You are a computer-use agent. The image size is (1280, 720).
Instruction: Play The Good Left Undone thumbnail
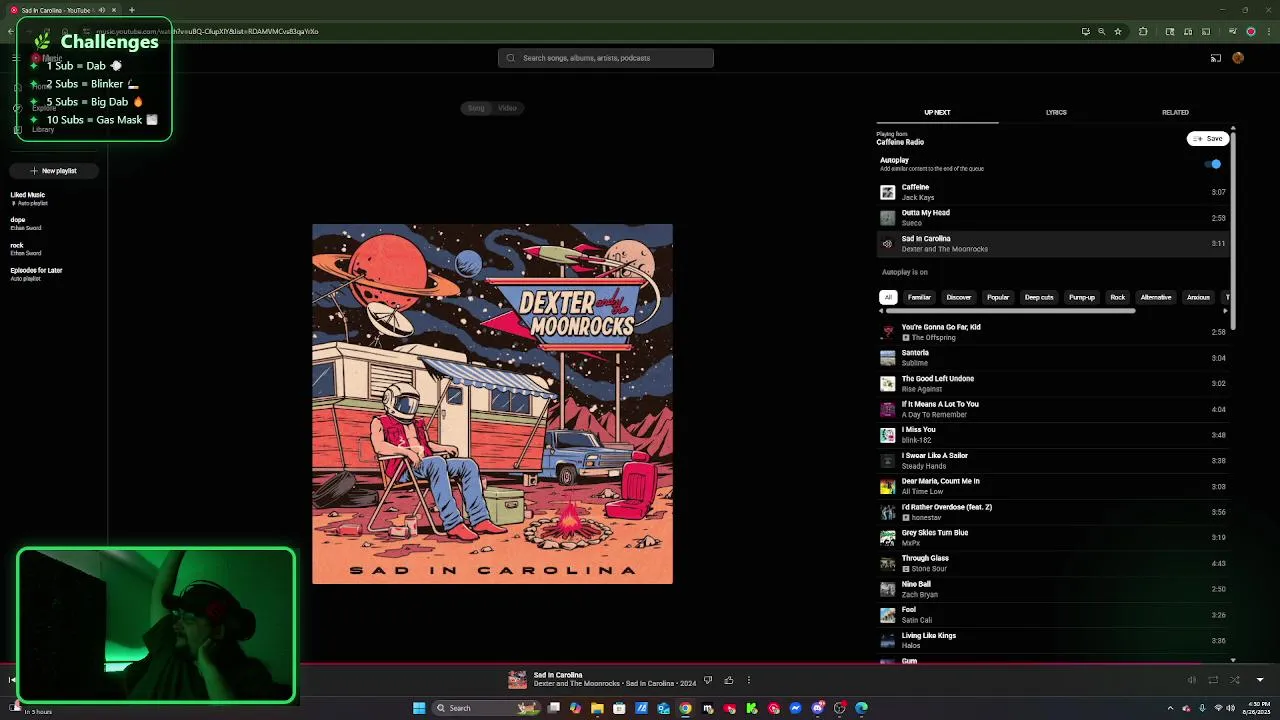[887, 384]
